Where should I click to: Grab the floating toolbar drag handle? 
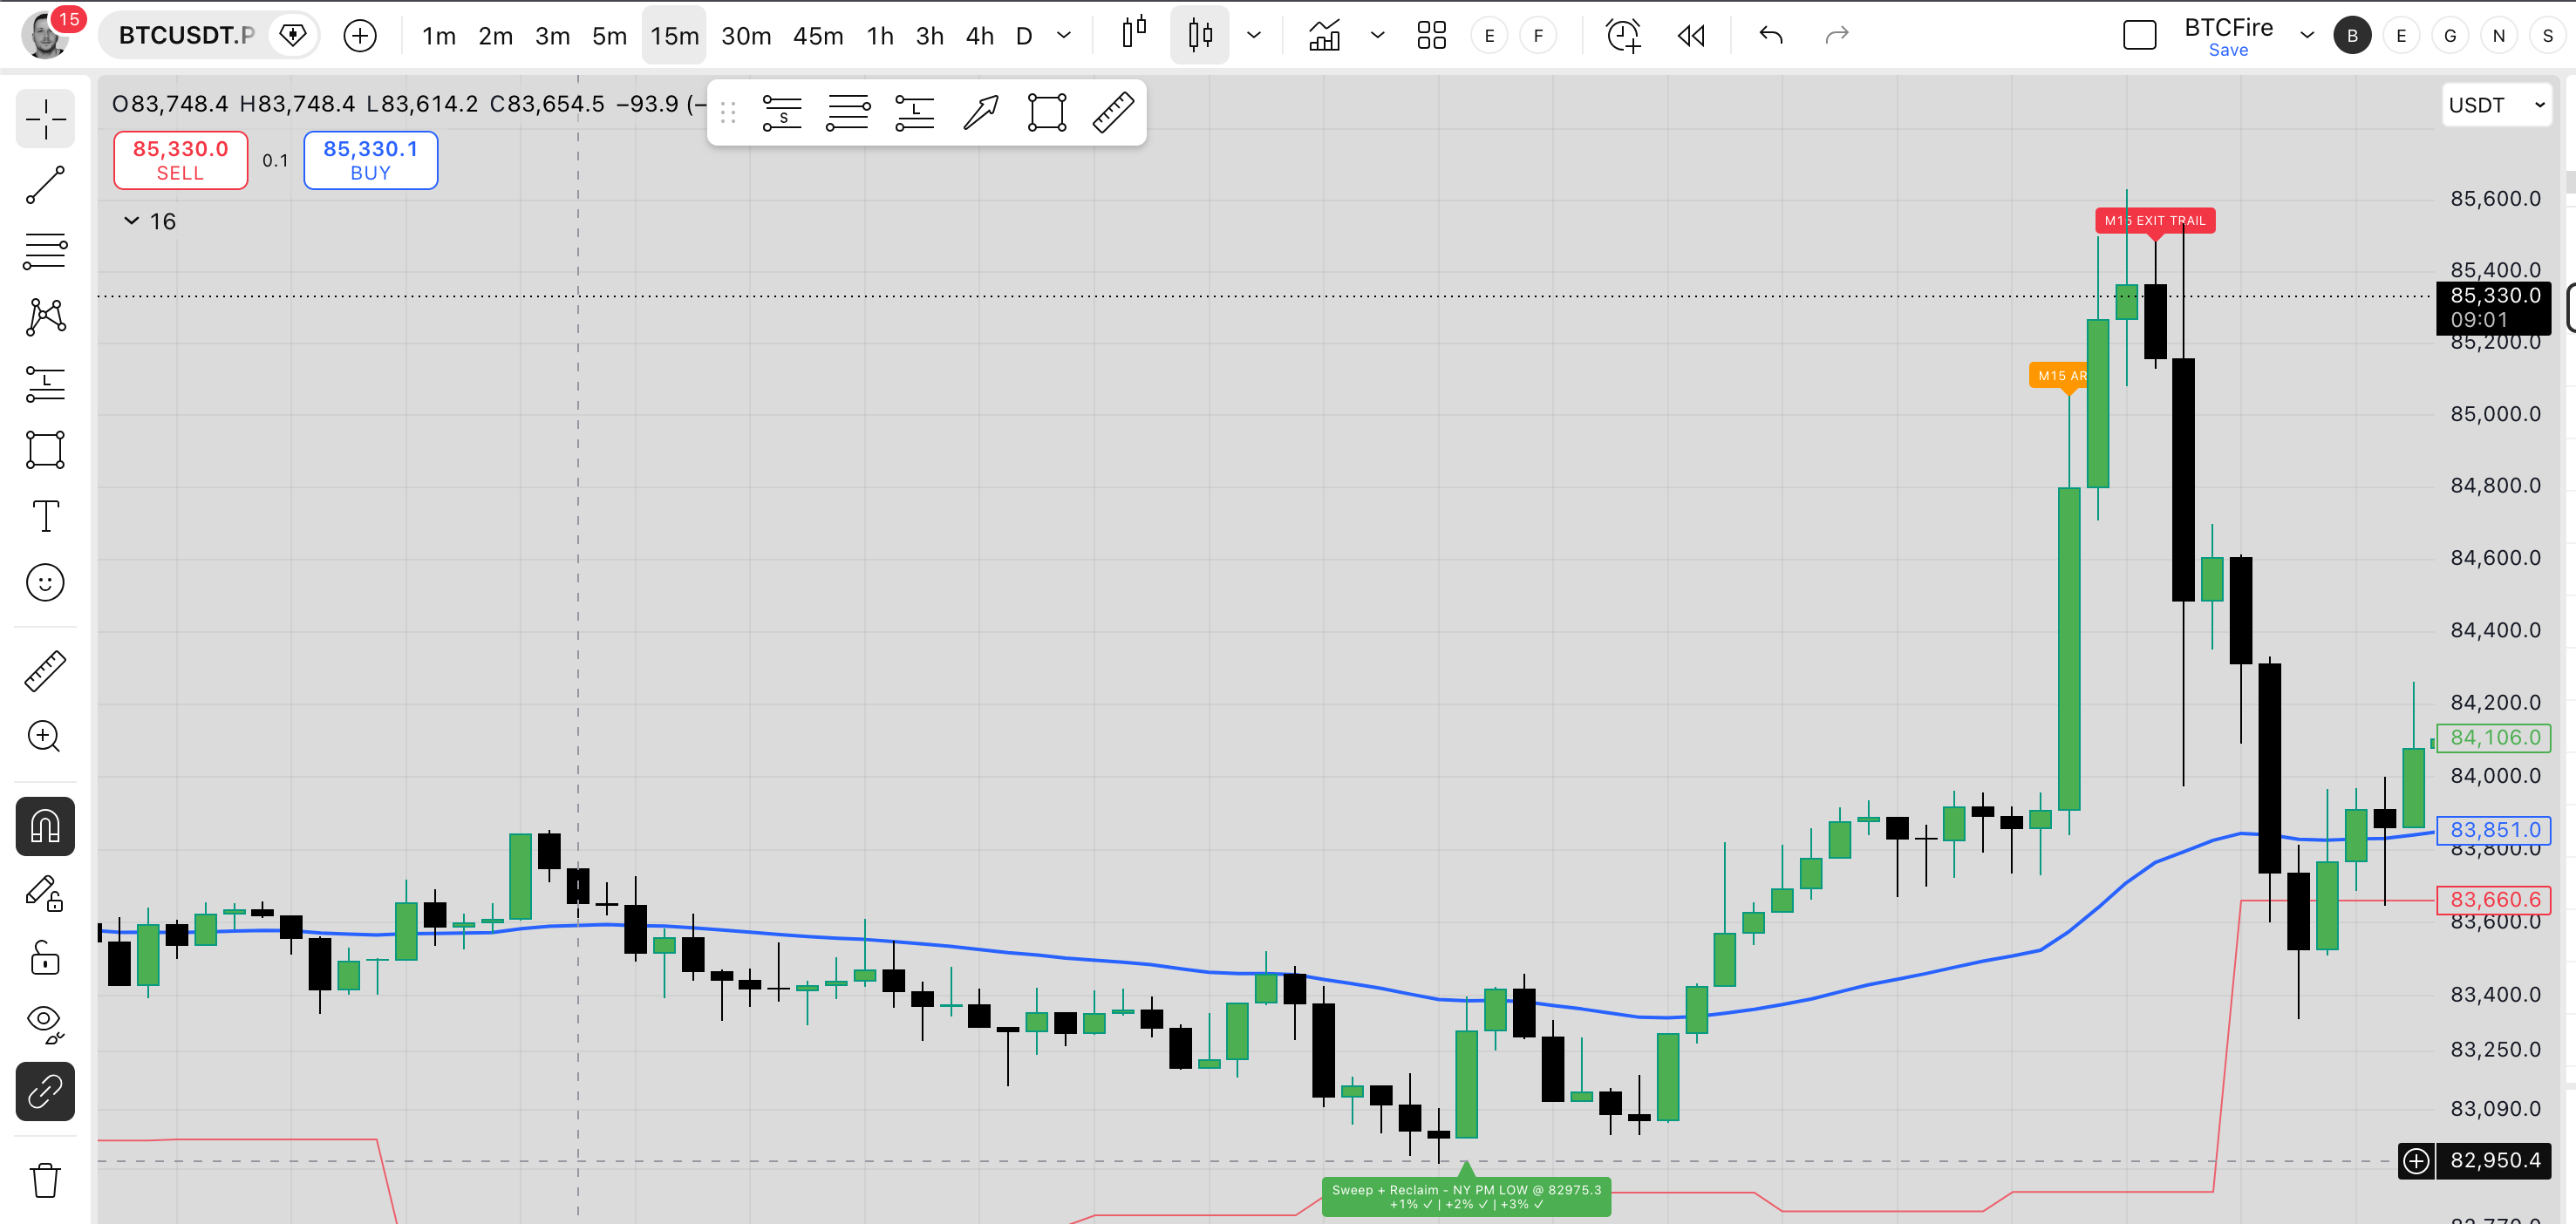click(x=728, y=112)
